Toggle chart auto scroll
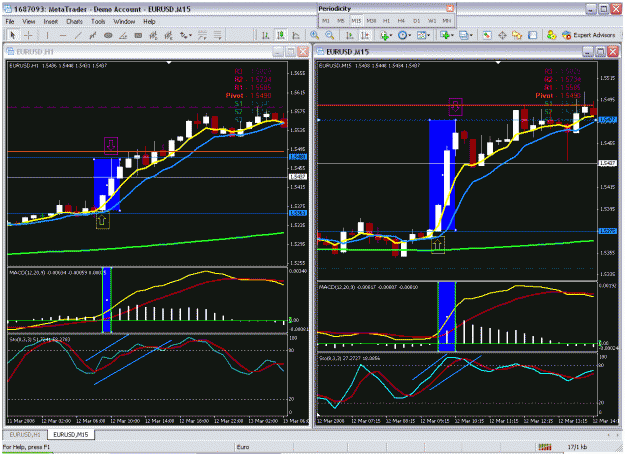 point(350,35)
